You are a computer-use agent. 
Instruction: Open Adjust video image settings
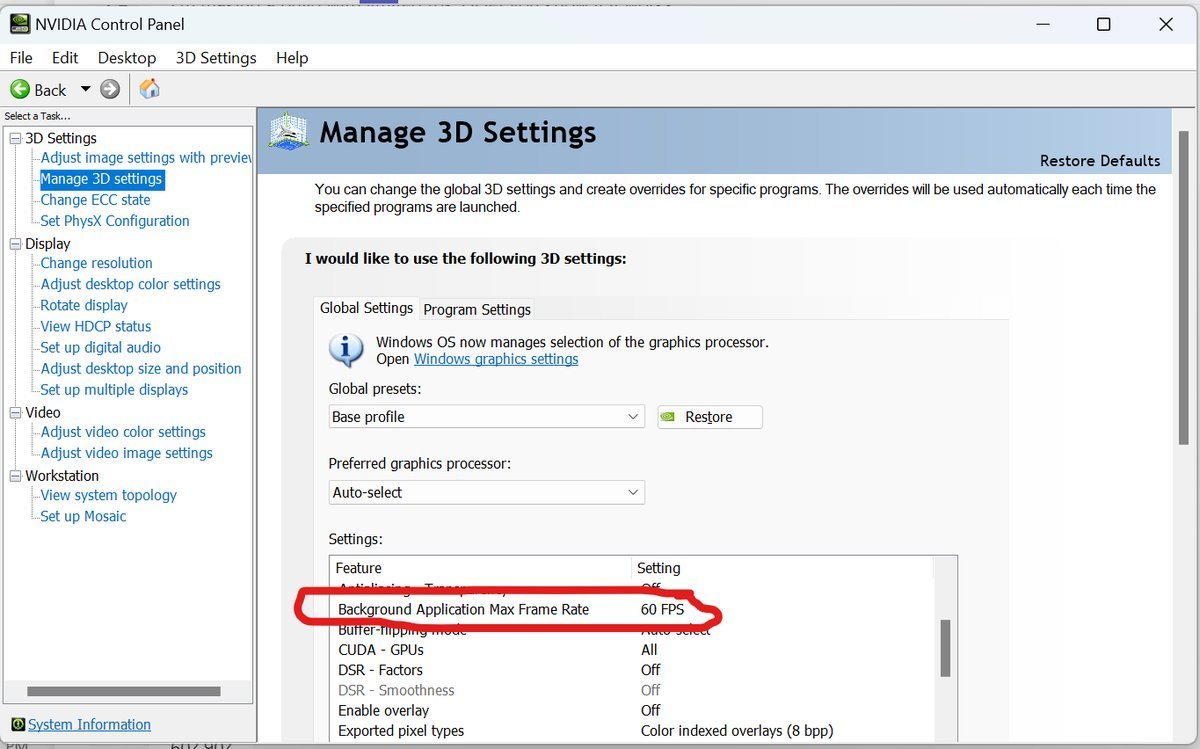tap(126, 453)
